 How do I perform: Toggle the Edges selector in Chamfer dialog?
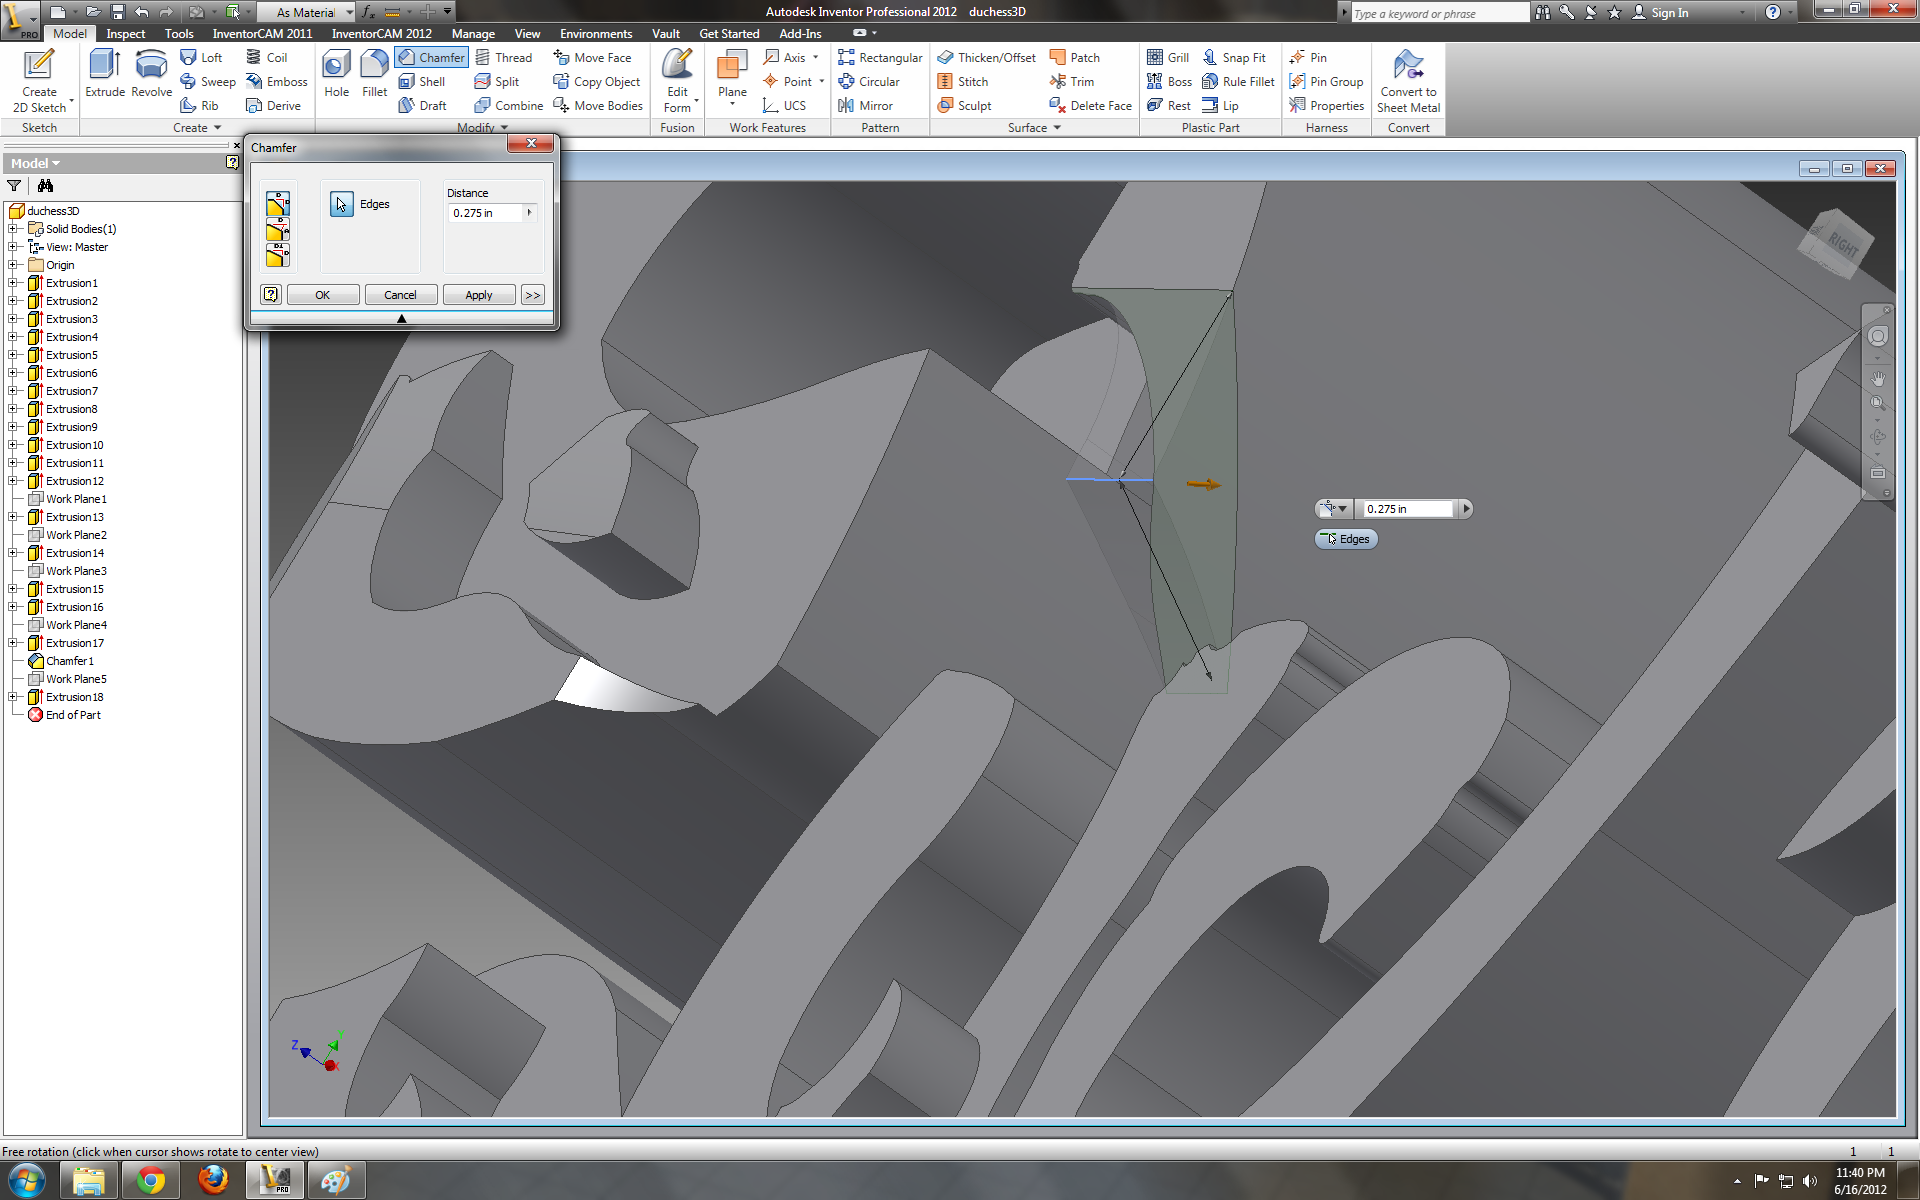point(342,204)
